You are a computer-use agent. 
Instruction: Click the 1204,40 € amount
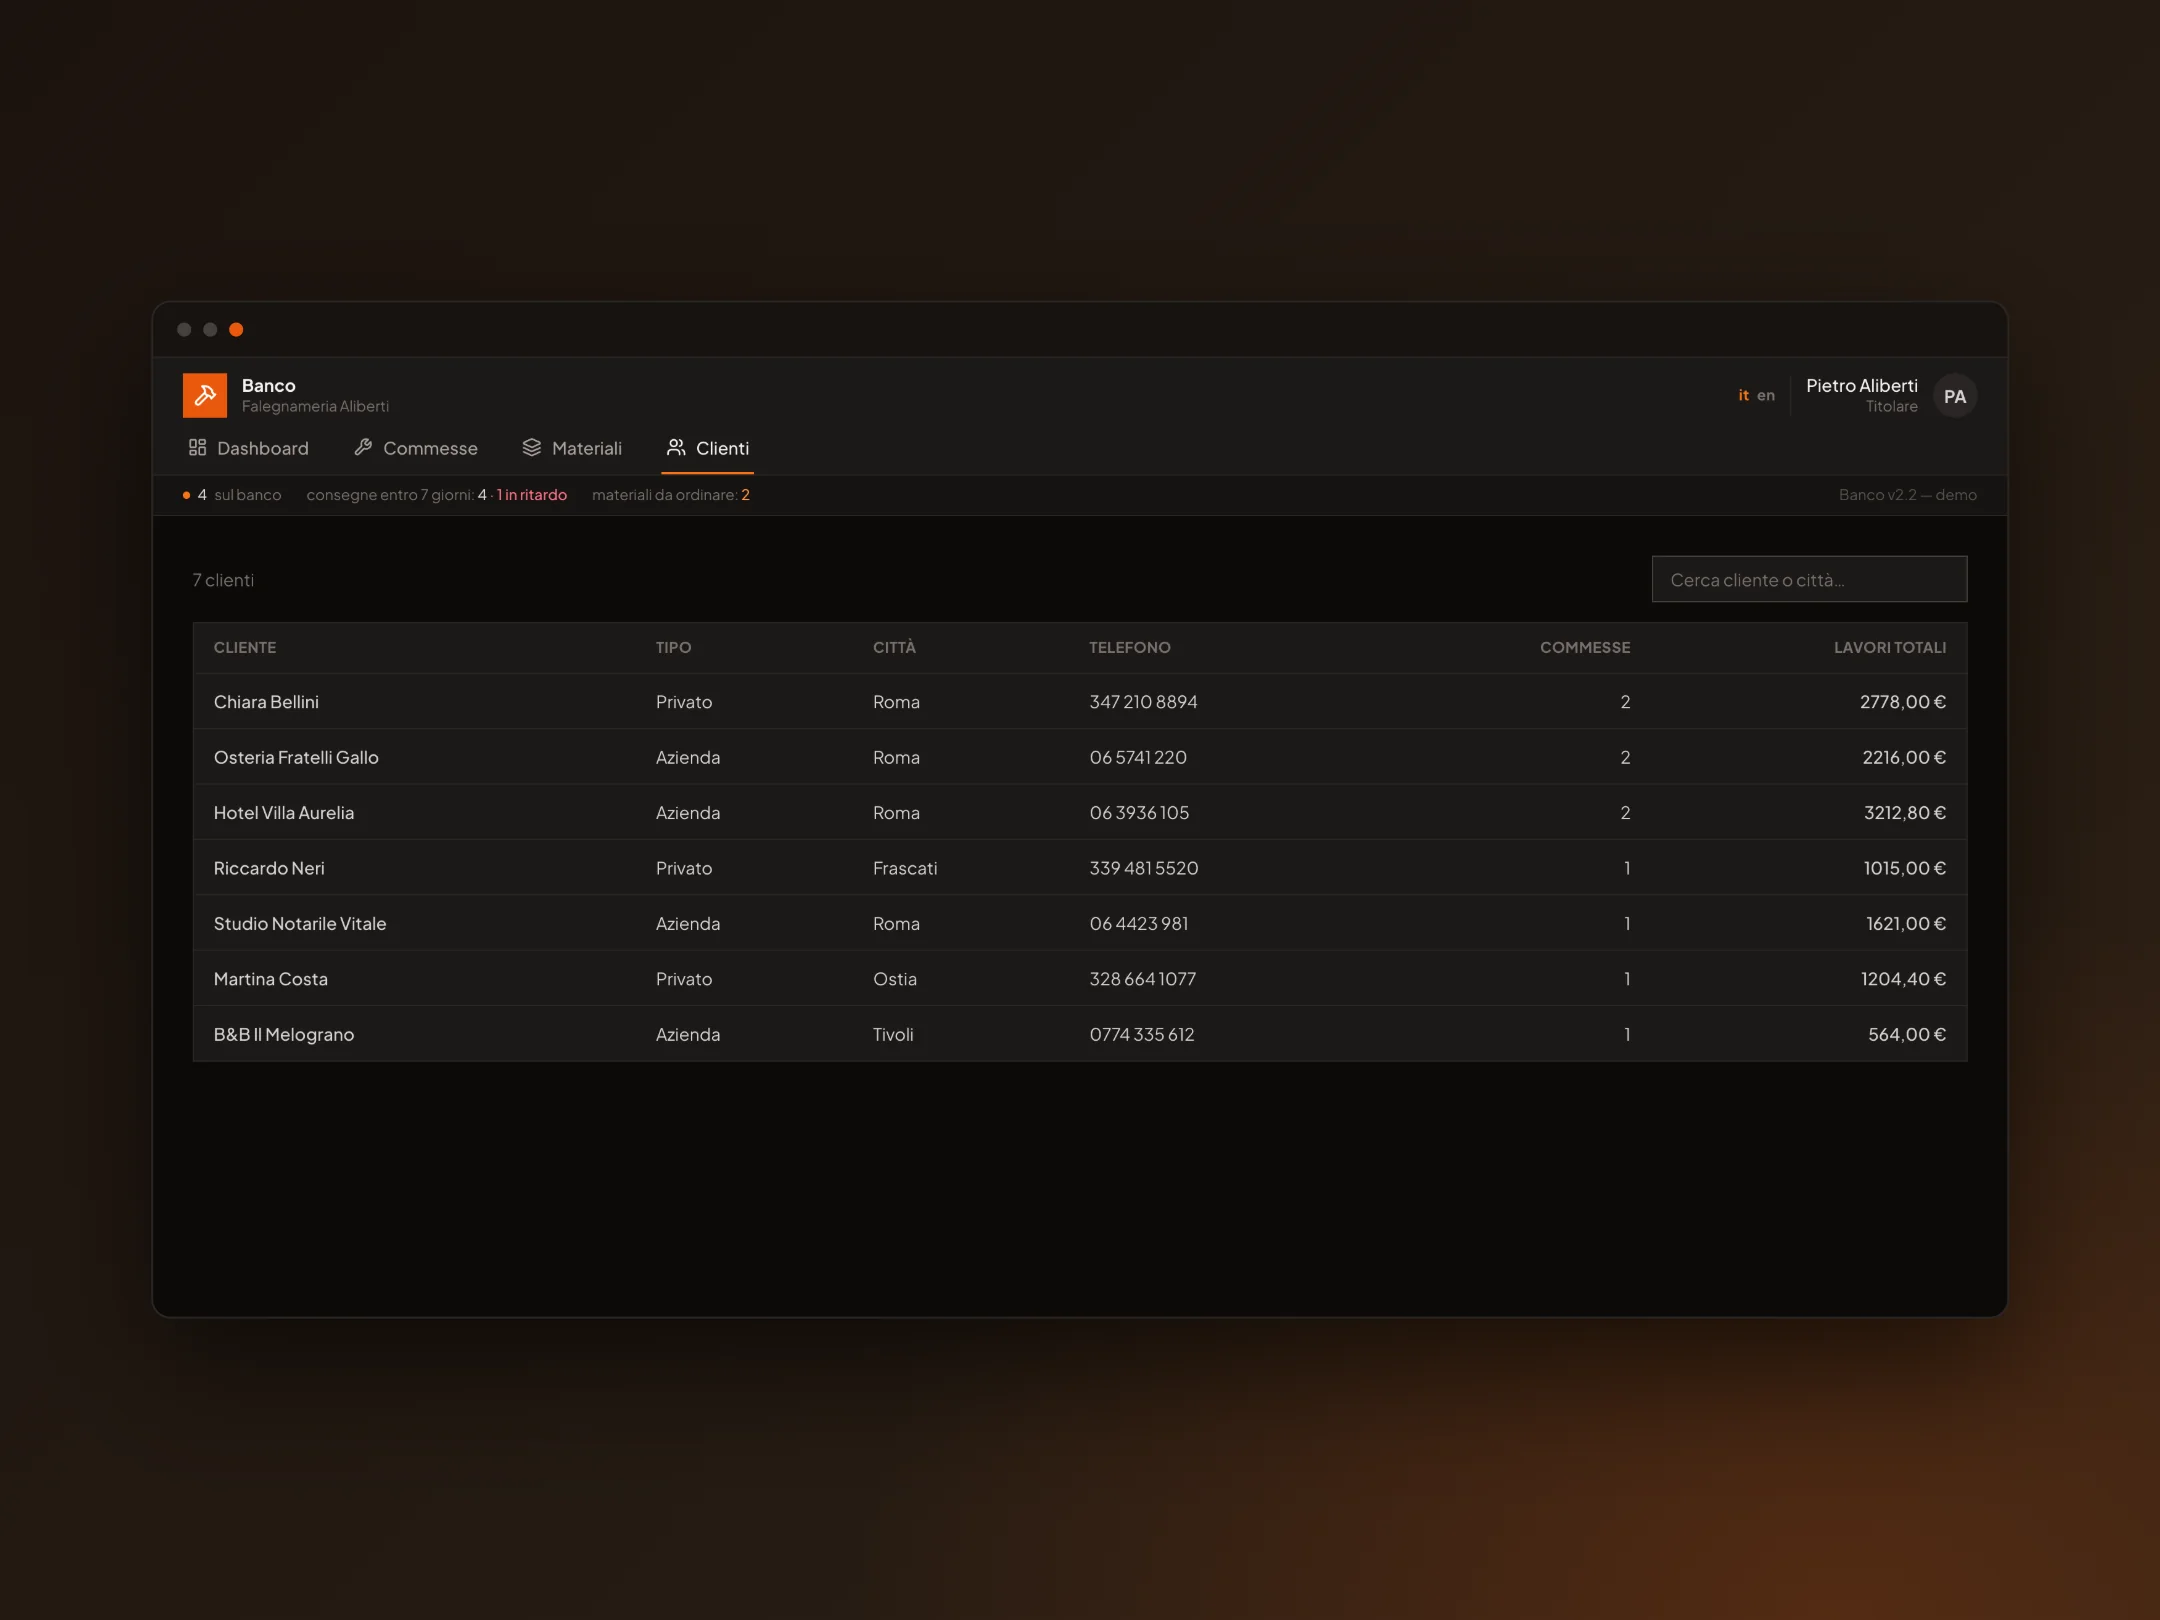click(1903, 979)
